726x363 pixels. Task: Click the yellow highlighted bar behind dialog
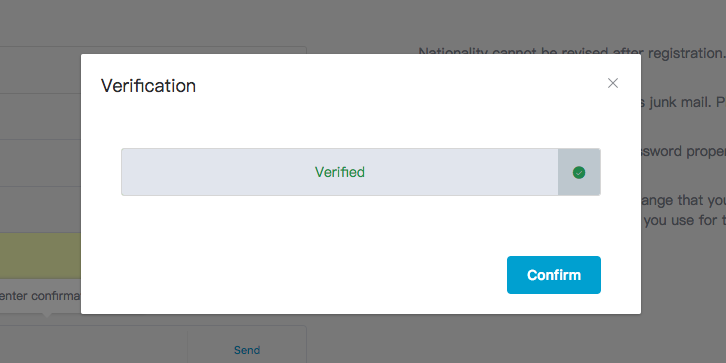tap(40, 256)
